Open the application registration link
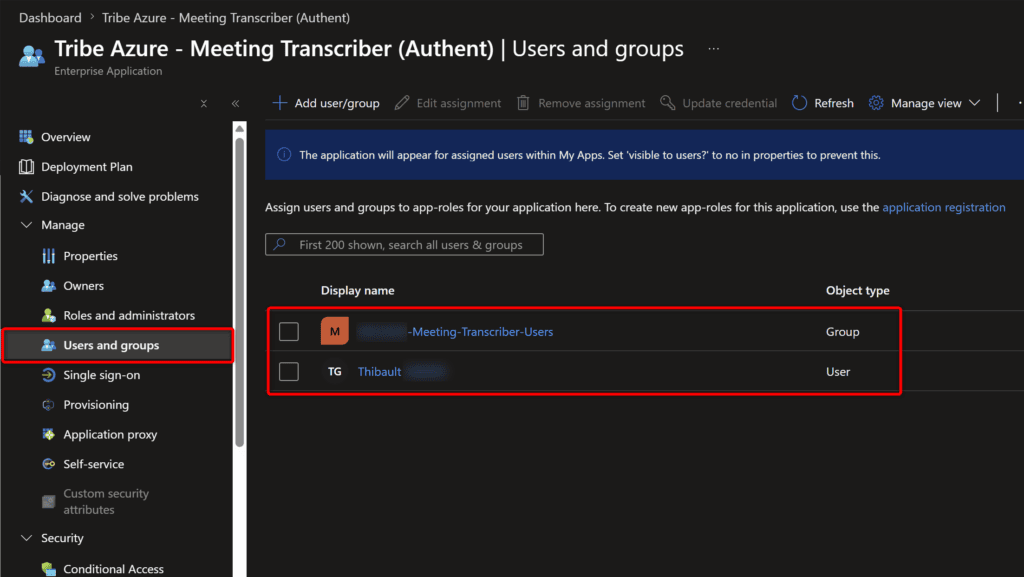Image resolution: width=1024 pixels, height=577 pixels. (x=944, y=208)
